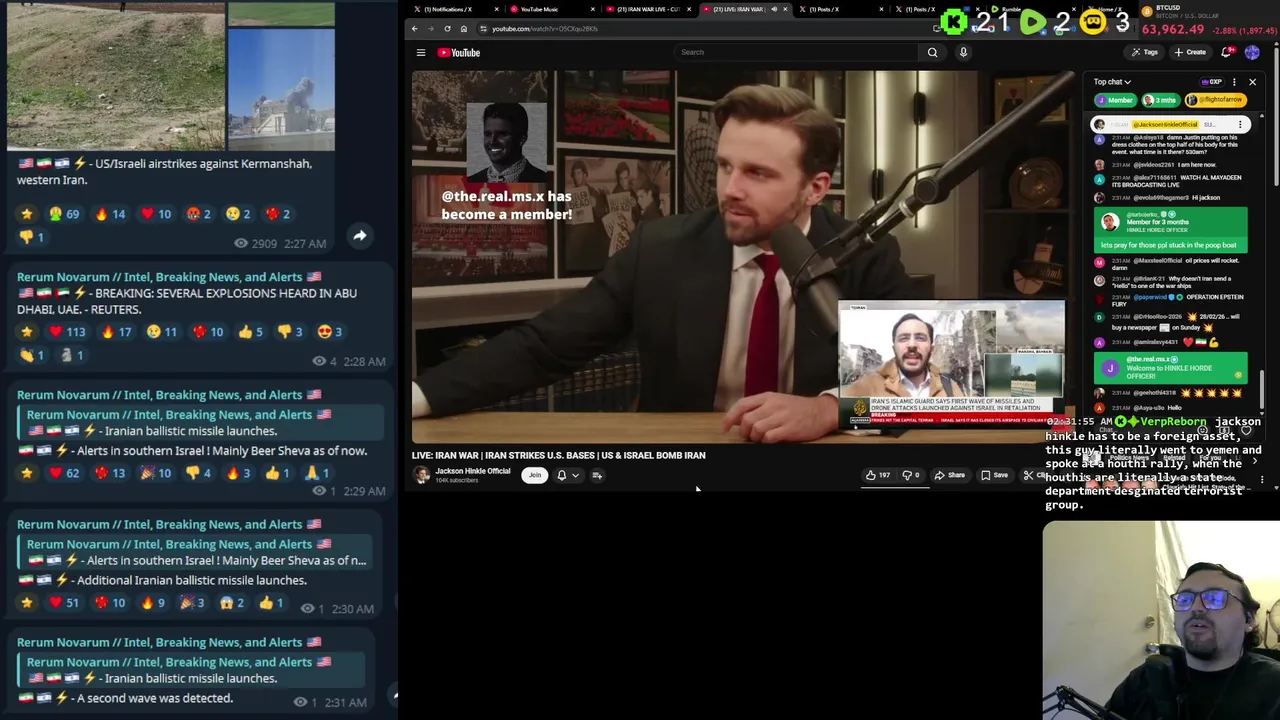This screenshot has height=720, width=1280.
Task: Click the Join channel button
Action: click(535, 475)
